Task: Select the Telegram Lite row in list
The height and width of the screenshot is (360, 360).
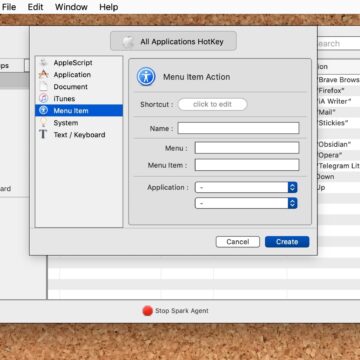Action: pos(338,166)
